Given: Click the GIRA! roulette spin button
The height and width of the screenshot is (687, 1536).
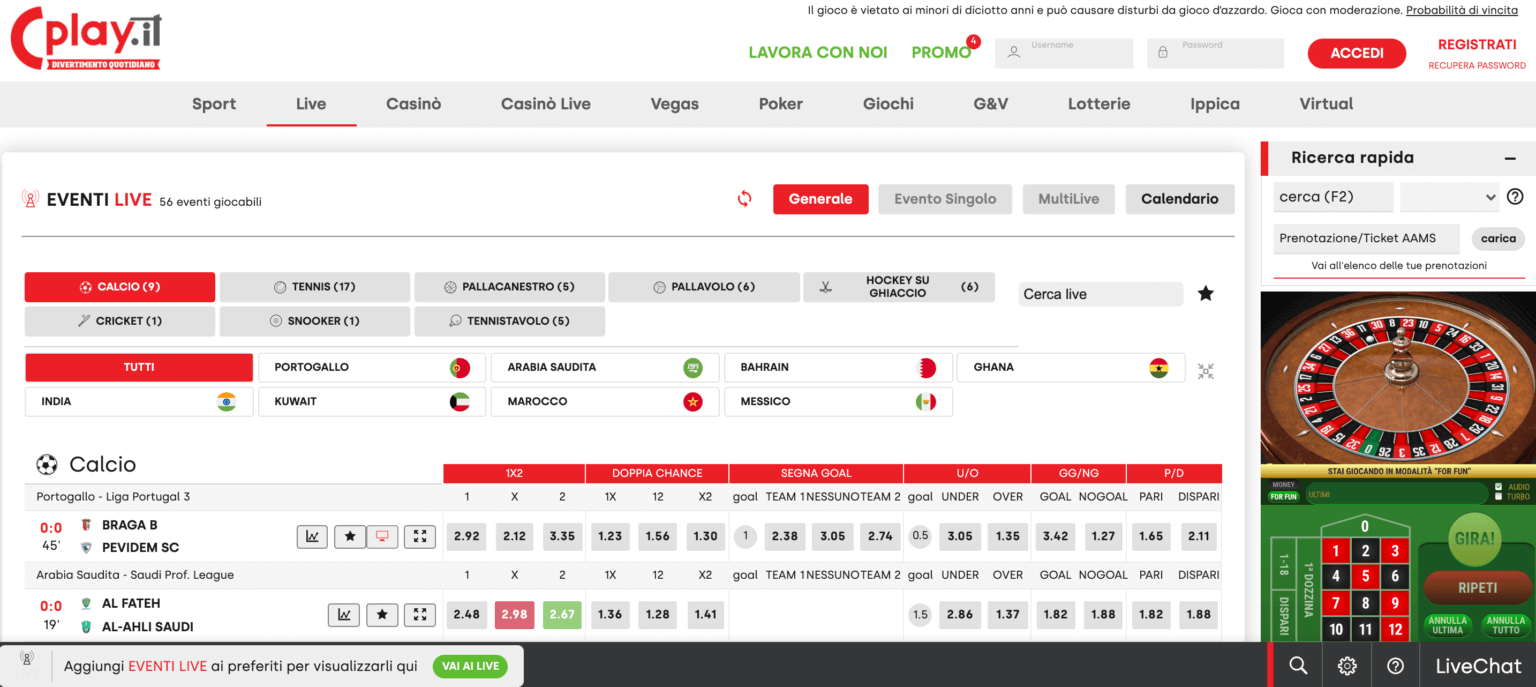Looking at the screenshot, I should (x=1475, y=540).
